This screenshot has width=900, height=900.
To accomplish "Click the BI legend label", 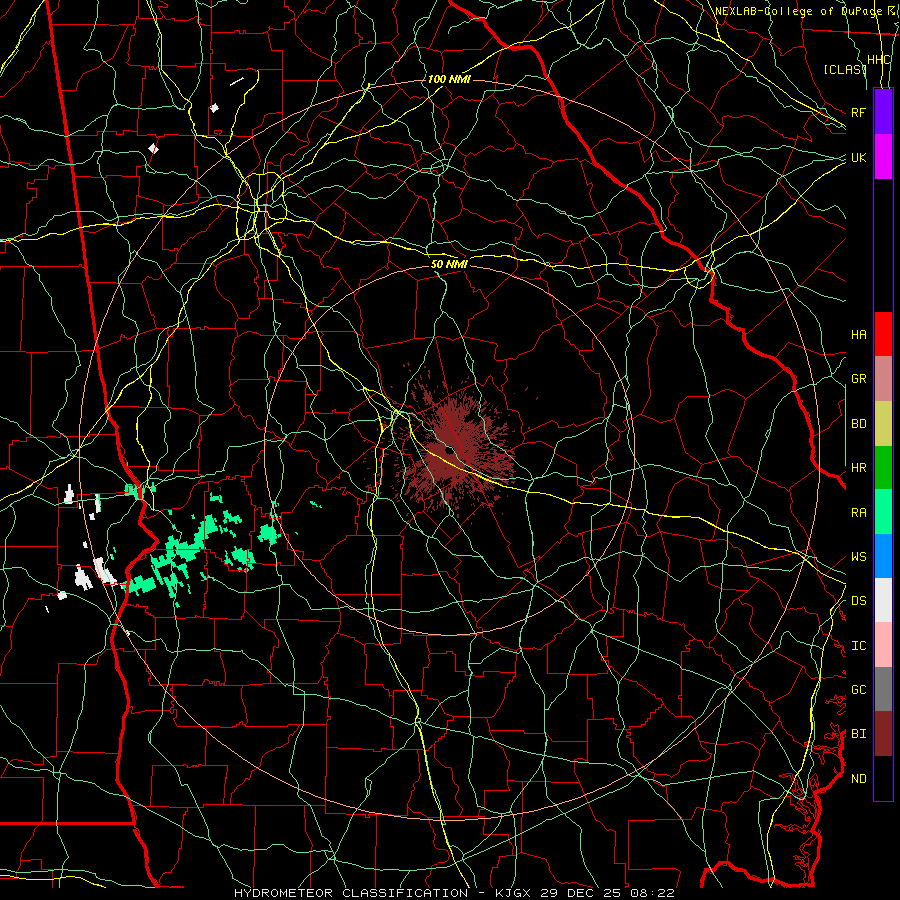I will [x=858, y=734].
